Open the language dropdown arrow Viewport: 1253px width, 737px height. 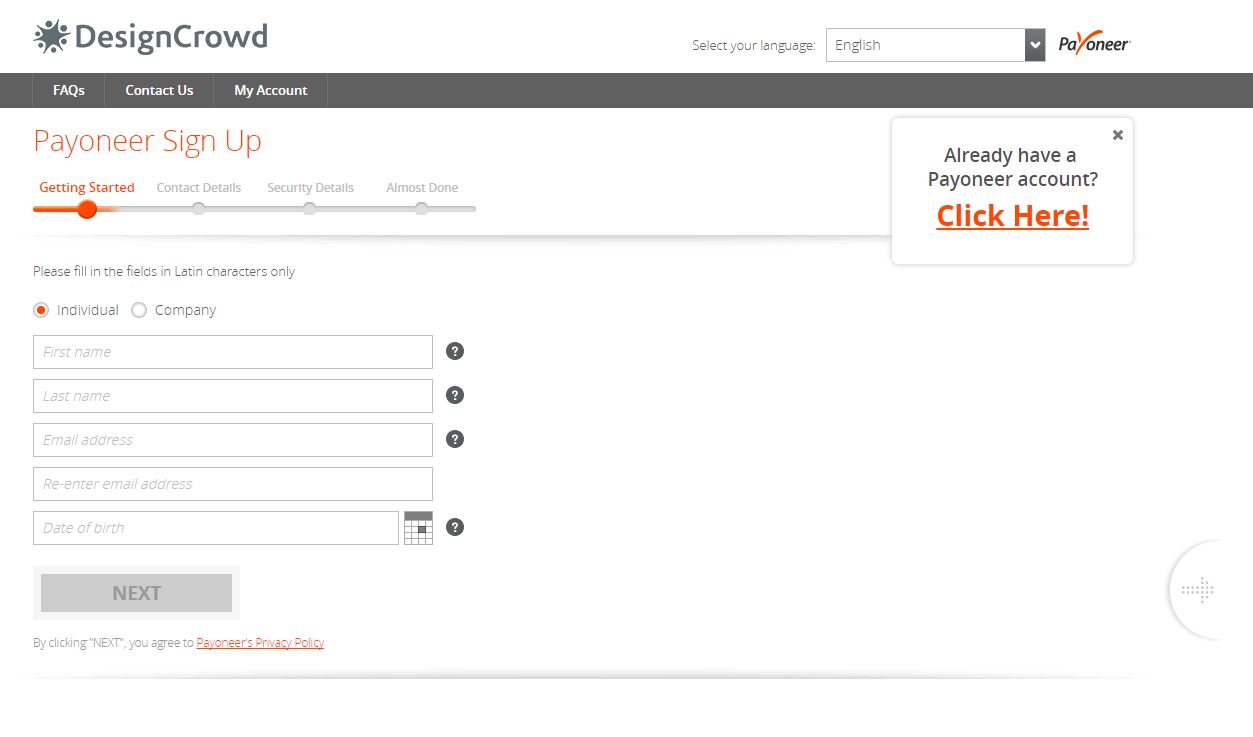pos(1035,45)
